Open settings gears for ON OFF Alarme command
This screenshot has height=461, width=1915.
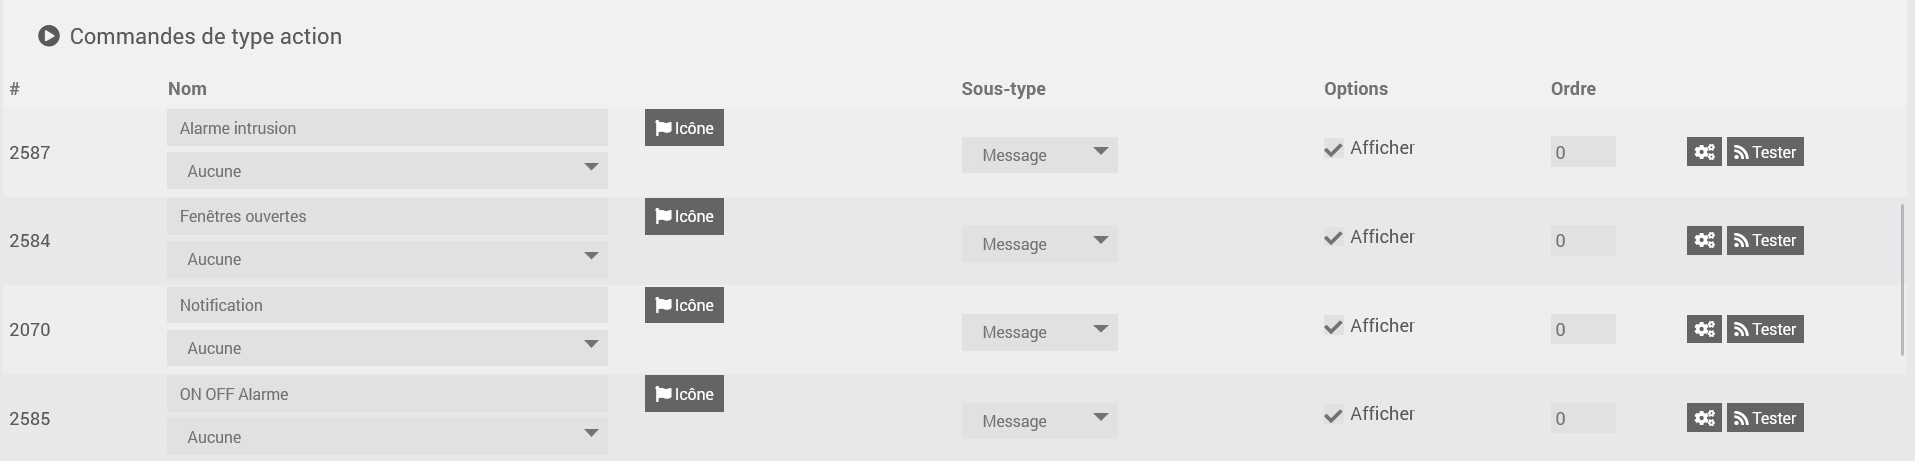click(x=1704, y=418)
